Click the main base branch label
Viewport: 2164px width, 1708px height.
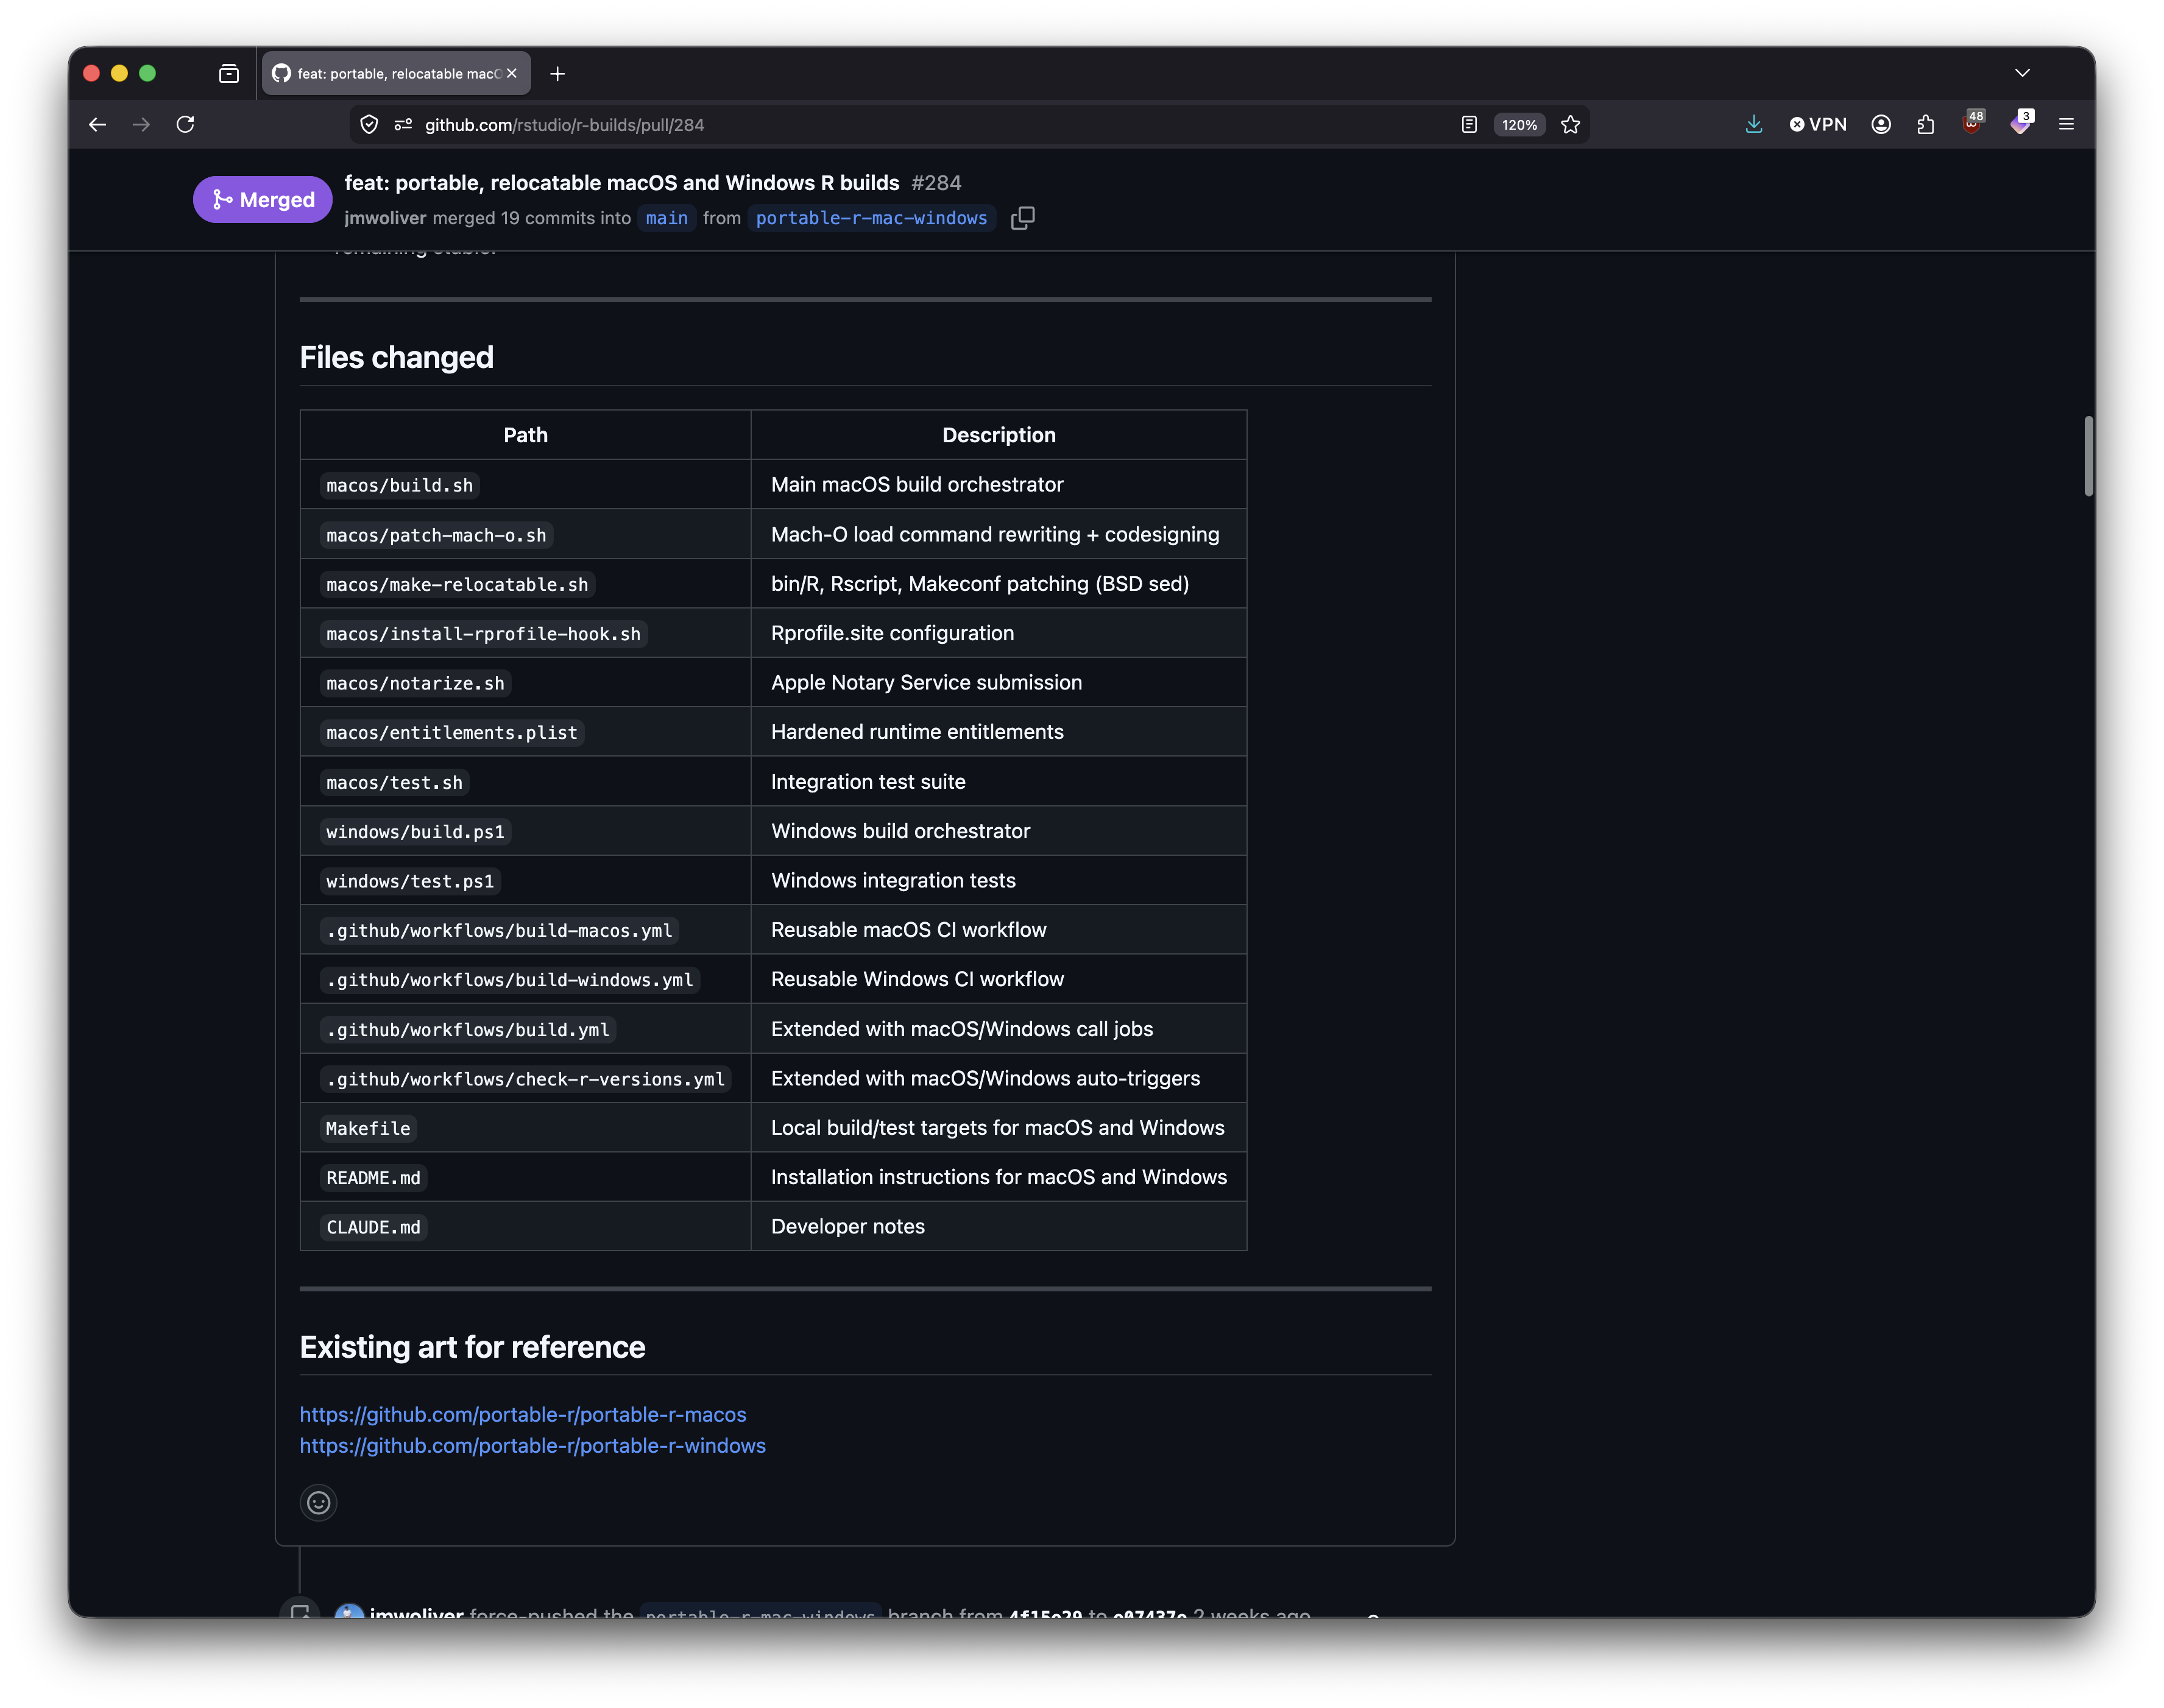pos(667,218)
